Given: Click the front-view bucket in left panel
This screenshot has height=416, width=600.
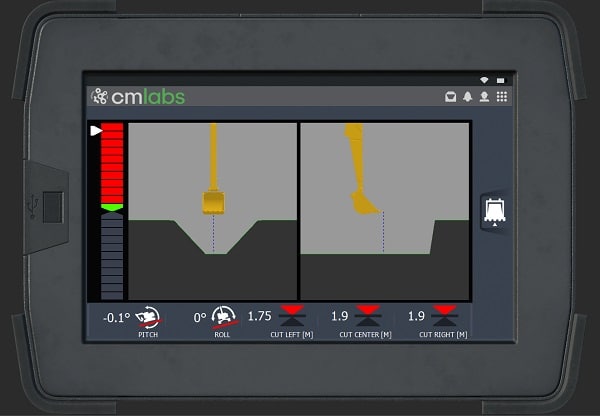Looking at the screenshot, I should point(214,202).
